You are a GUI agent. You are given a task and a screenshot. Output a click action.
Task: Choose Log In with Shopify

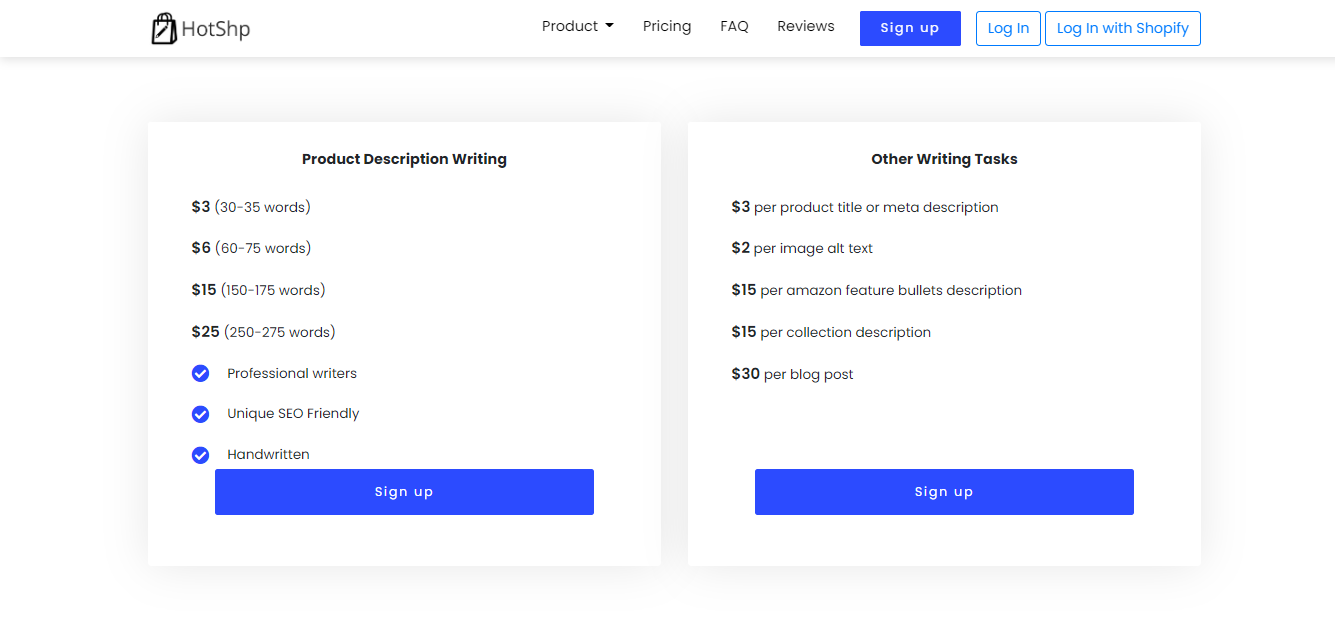[1122, 29]
